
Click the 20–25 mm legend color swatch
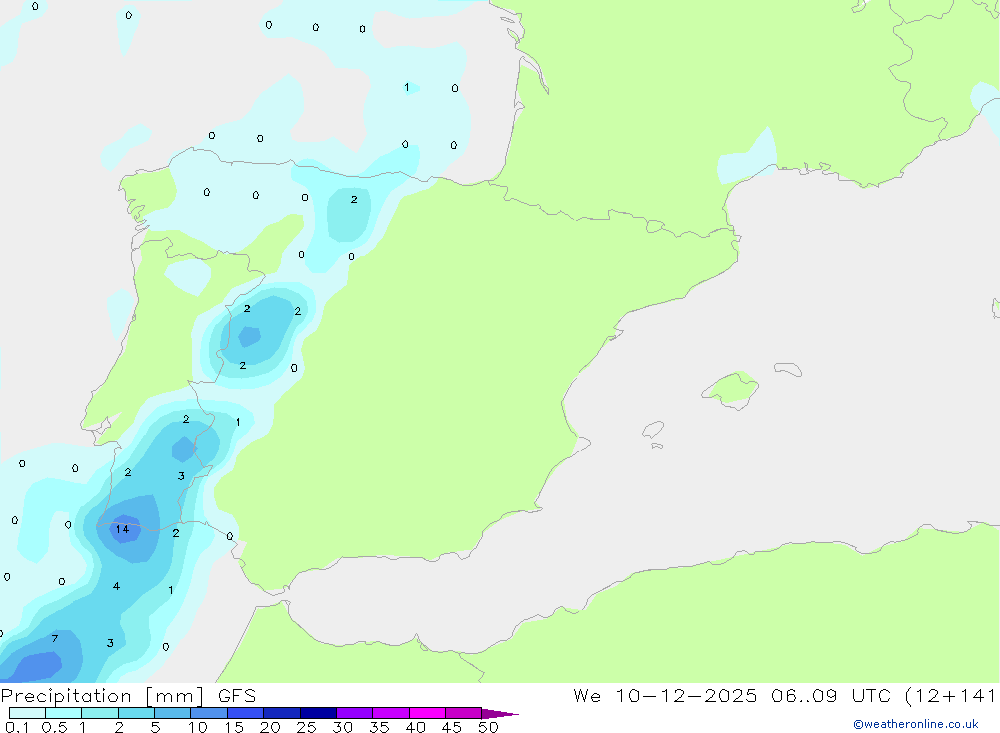(x=282, y=713)
